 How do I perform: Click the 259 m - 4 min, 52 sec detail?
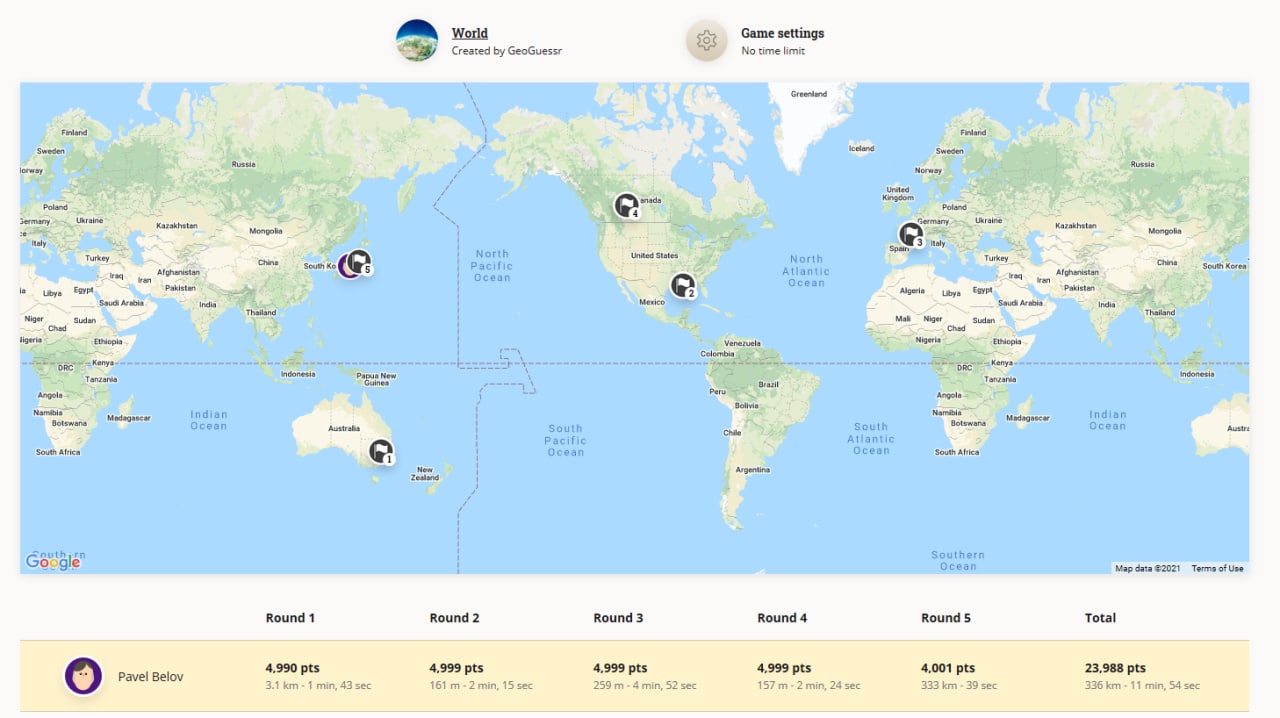click(x=645, y=686)
